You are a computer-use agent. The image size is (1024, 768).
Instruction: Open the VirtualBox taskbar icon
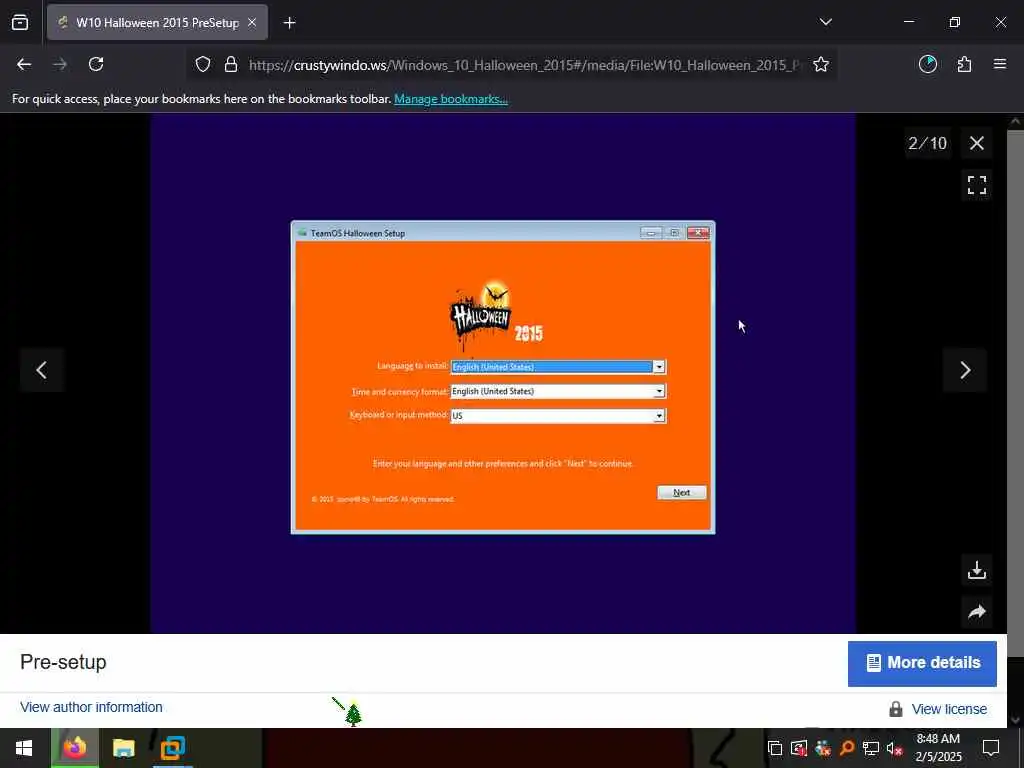point(172,748)
